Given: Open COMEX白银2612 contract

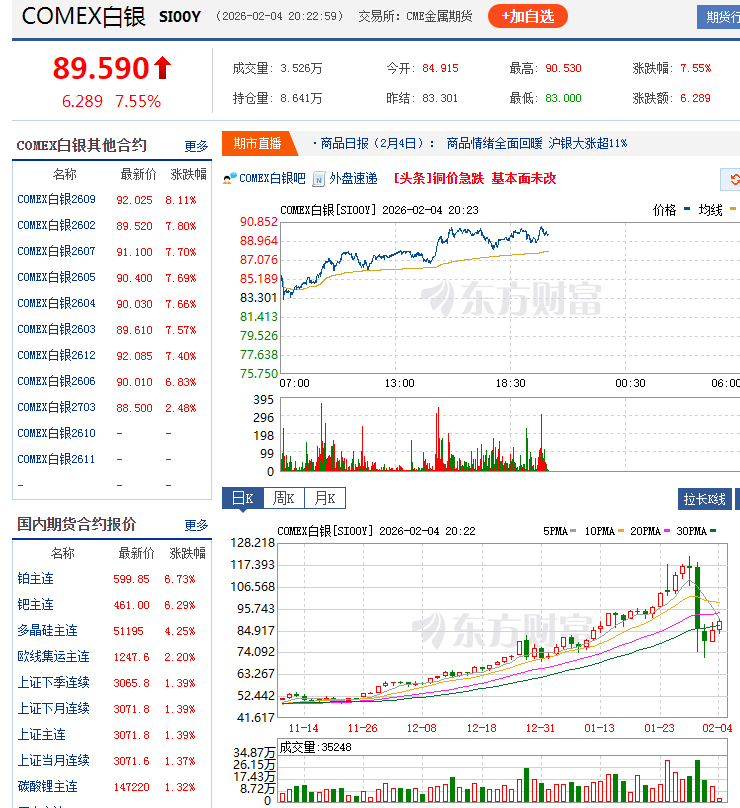Looking at the screenshot, I should point(56,356).
